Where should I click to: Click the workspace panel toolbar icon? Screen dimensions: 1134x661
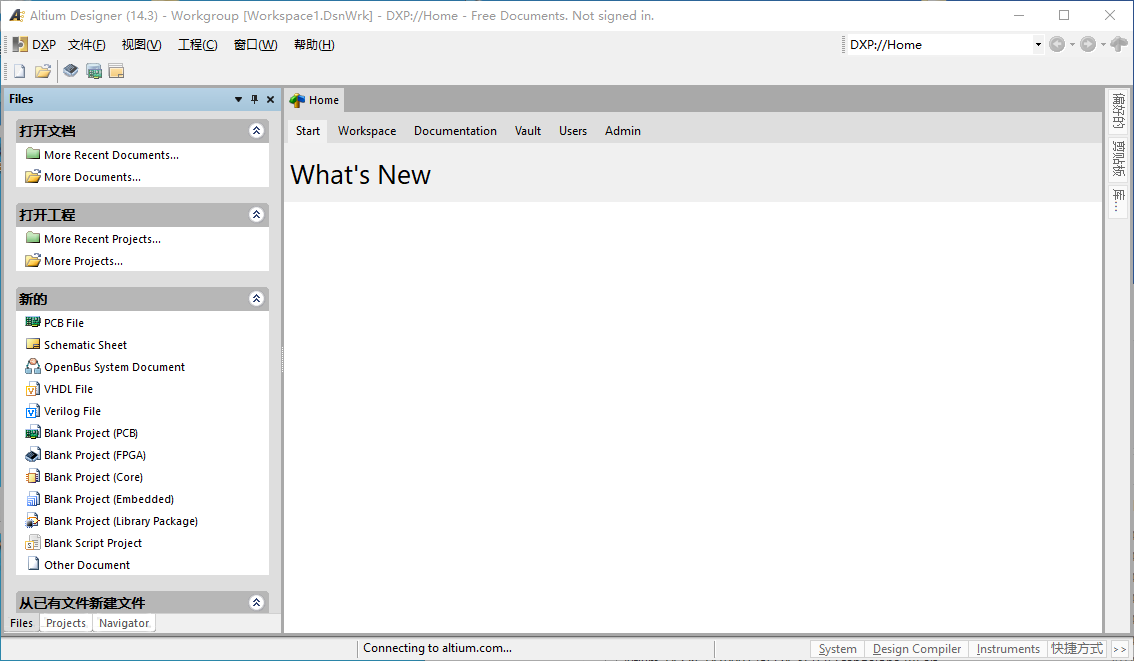coord(116,71)
